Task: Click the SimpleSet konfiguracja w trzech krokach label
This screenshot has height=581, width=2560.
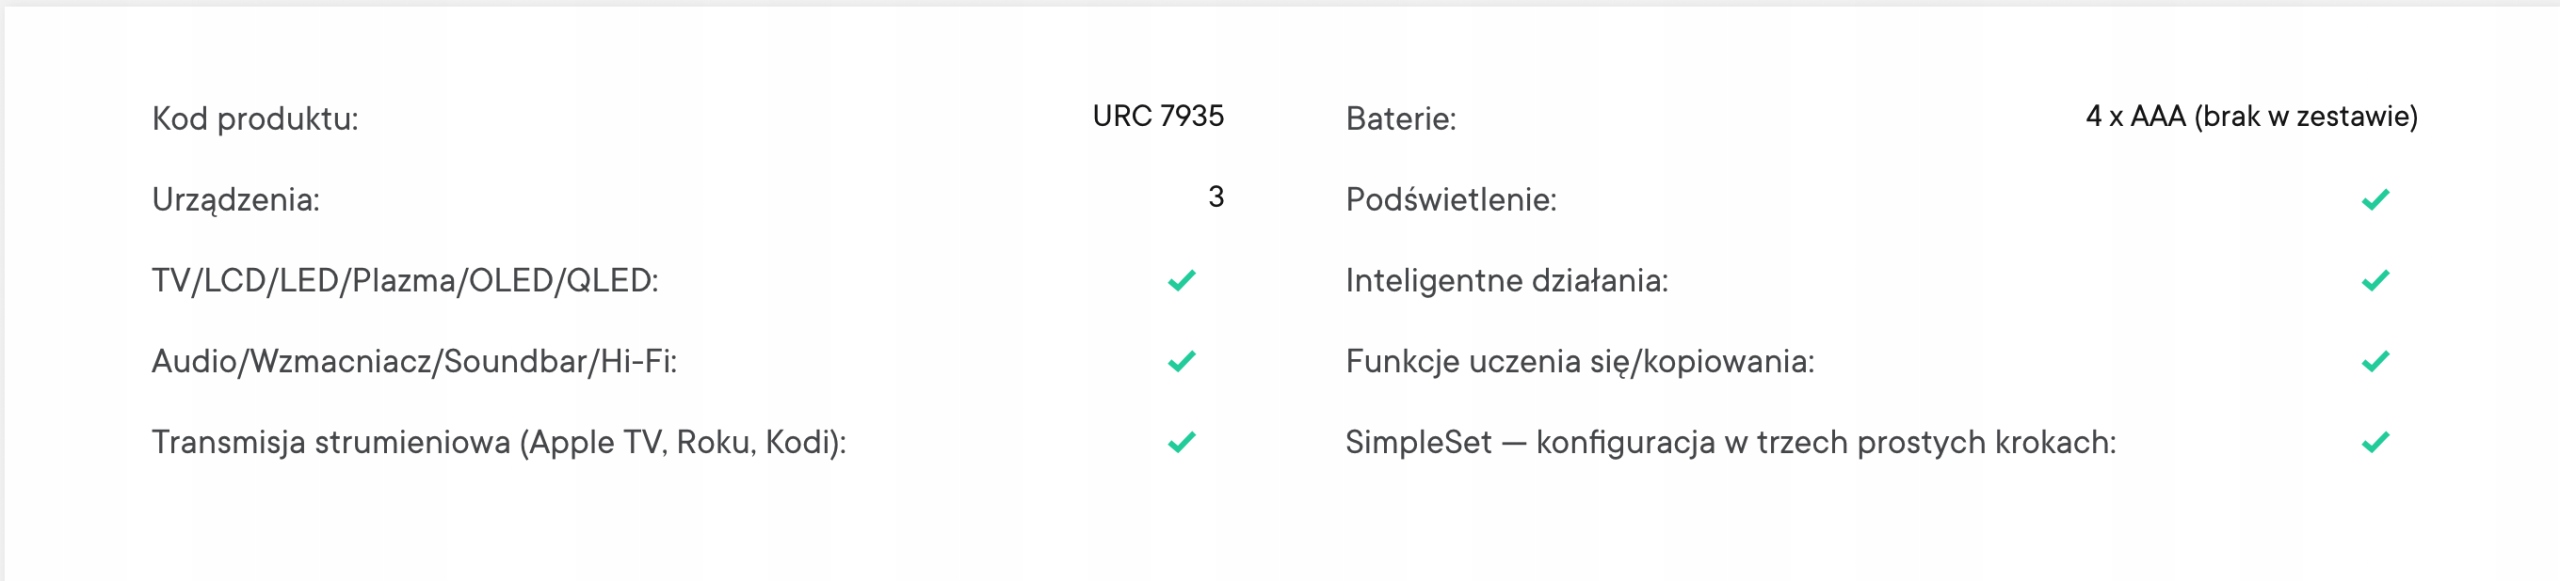Action: point(1731,442)
